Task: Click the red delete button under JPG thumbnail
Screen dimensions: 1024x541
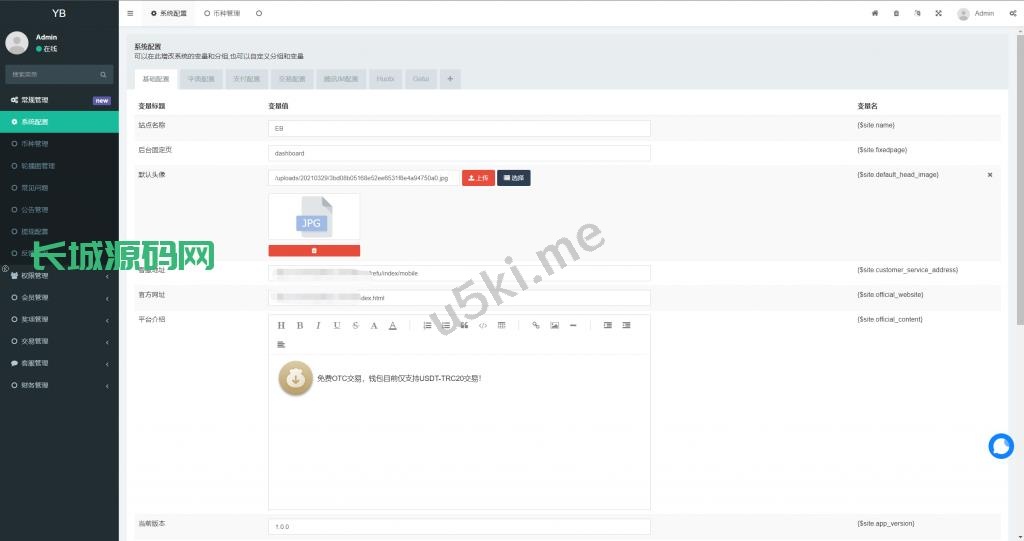Action: [x=314, y=250]
